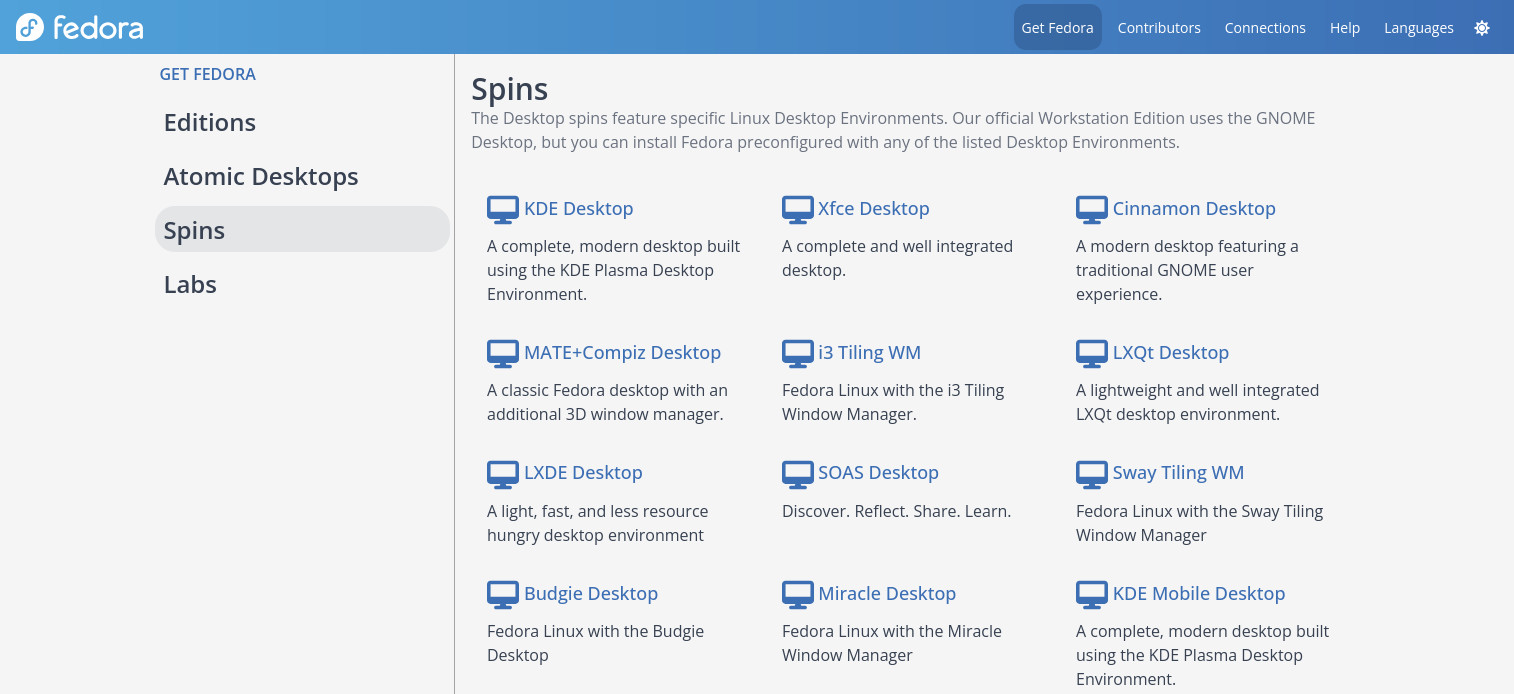Click the intro paragraph starting 'The Desktop spins feature'
Viewport: 1514px width, 694px height.
(x=893, y=130)
